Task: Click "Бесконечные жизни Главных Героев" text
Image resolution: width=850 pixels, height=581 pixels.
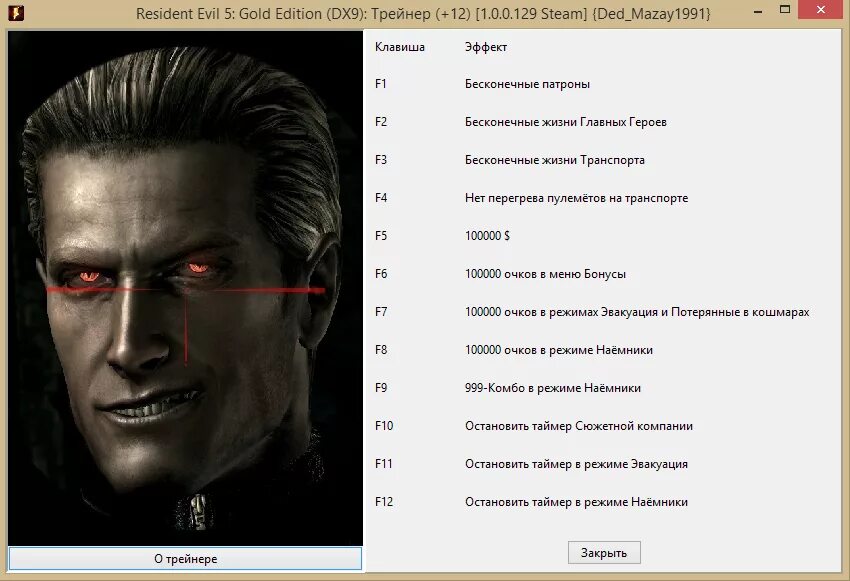Action: coord(565,122)
